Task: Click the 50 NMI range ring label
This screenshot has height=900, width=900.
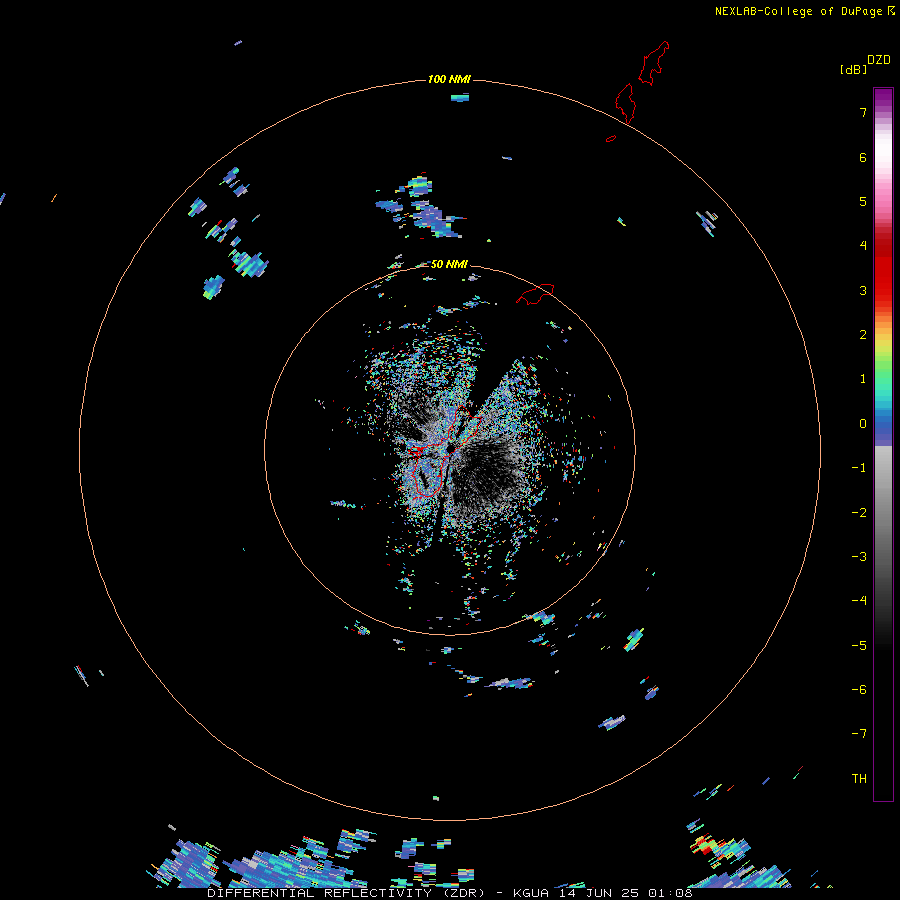Action: tap(449, 264)
